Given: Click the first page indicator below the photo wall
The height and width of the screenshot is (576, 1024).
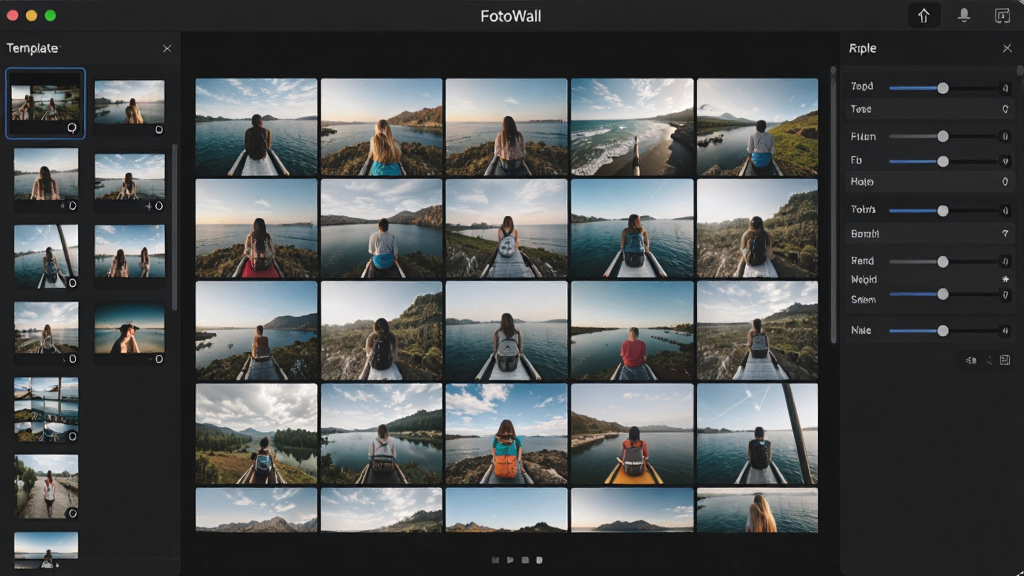Looking at the screenshot, I should (x=495, y=560).
